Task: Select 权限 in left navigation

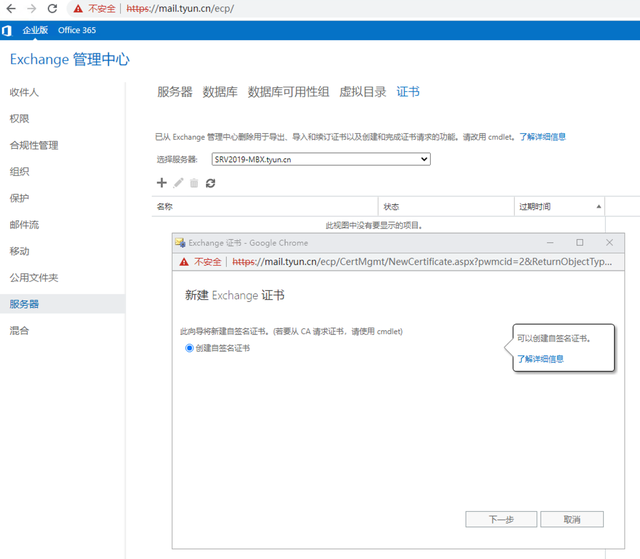Action: pyautogui.click(x=19, y=119)
